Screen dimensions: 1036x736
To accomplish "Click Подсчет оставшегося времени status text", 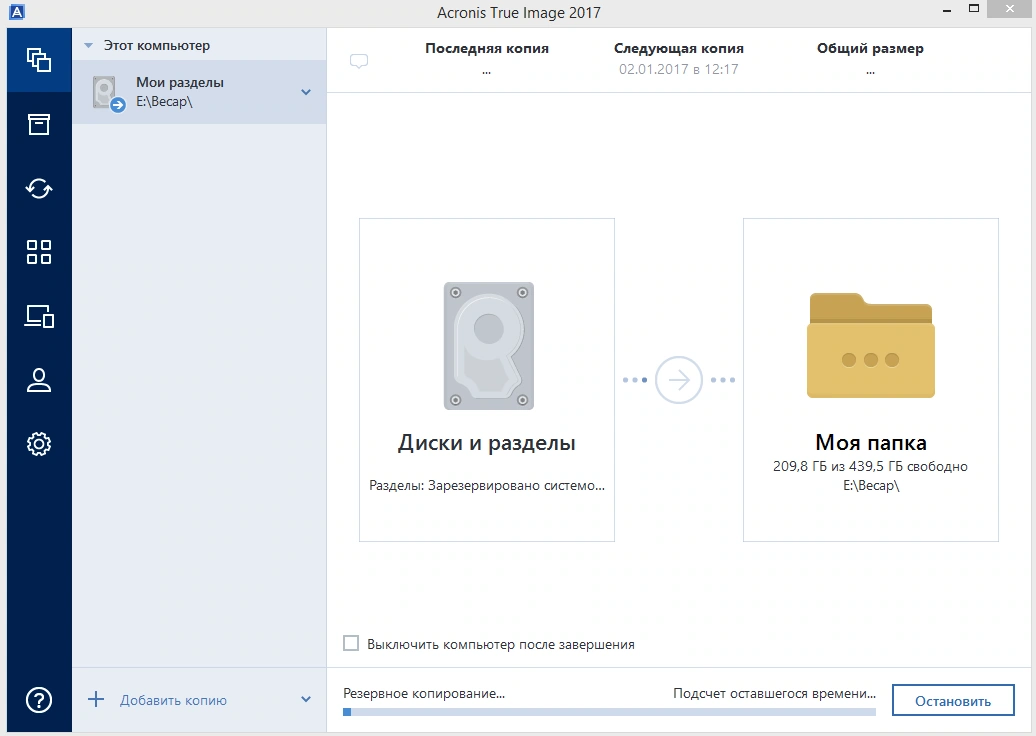I will (x=774, y=694).
